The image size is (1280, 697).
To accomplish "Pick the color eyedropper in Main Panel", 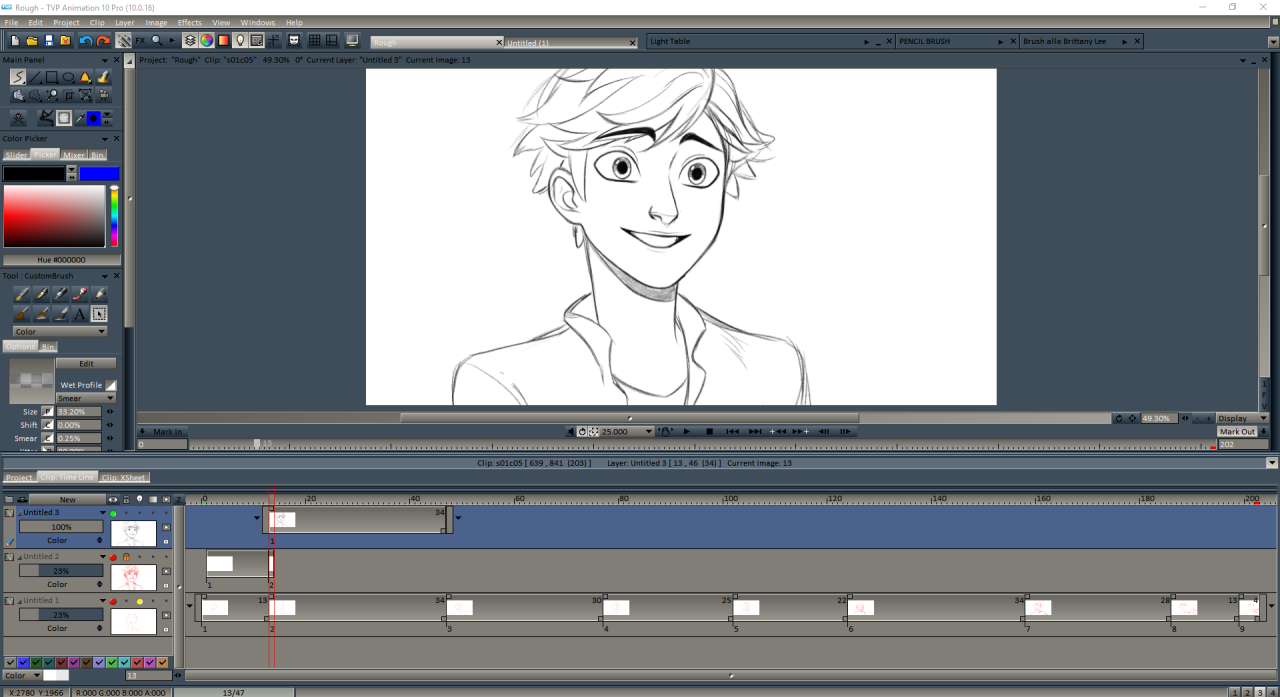I will point(80,118).
